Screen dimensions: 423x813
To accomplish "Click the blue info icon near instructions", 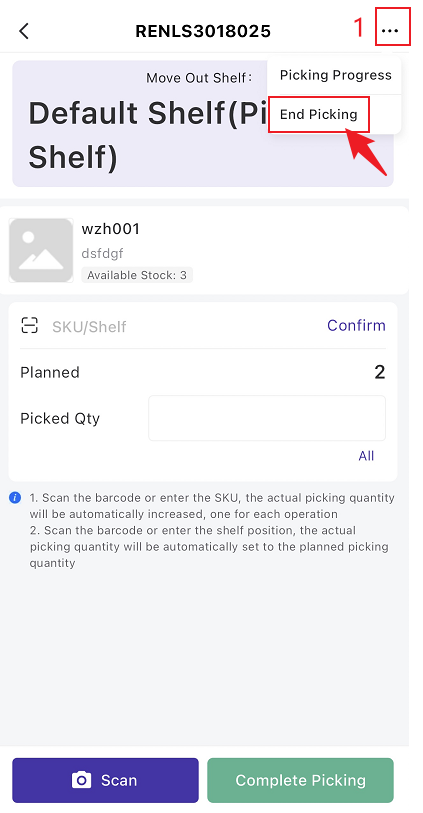I will coord(15,498).
